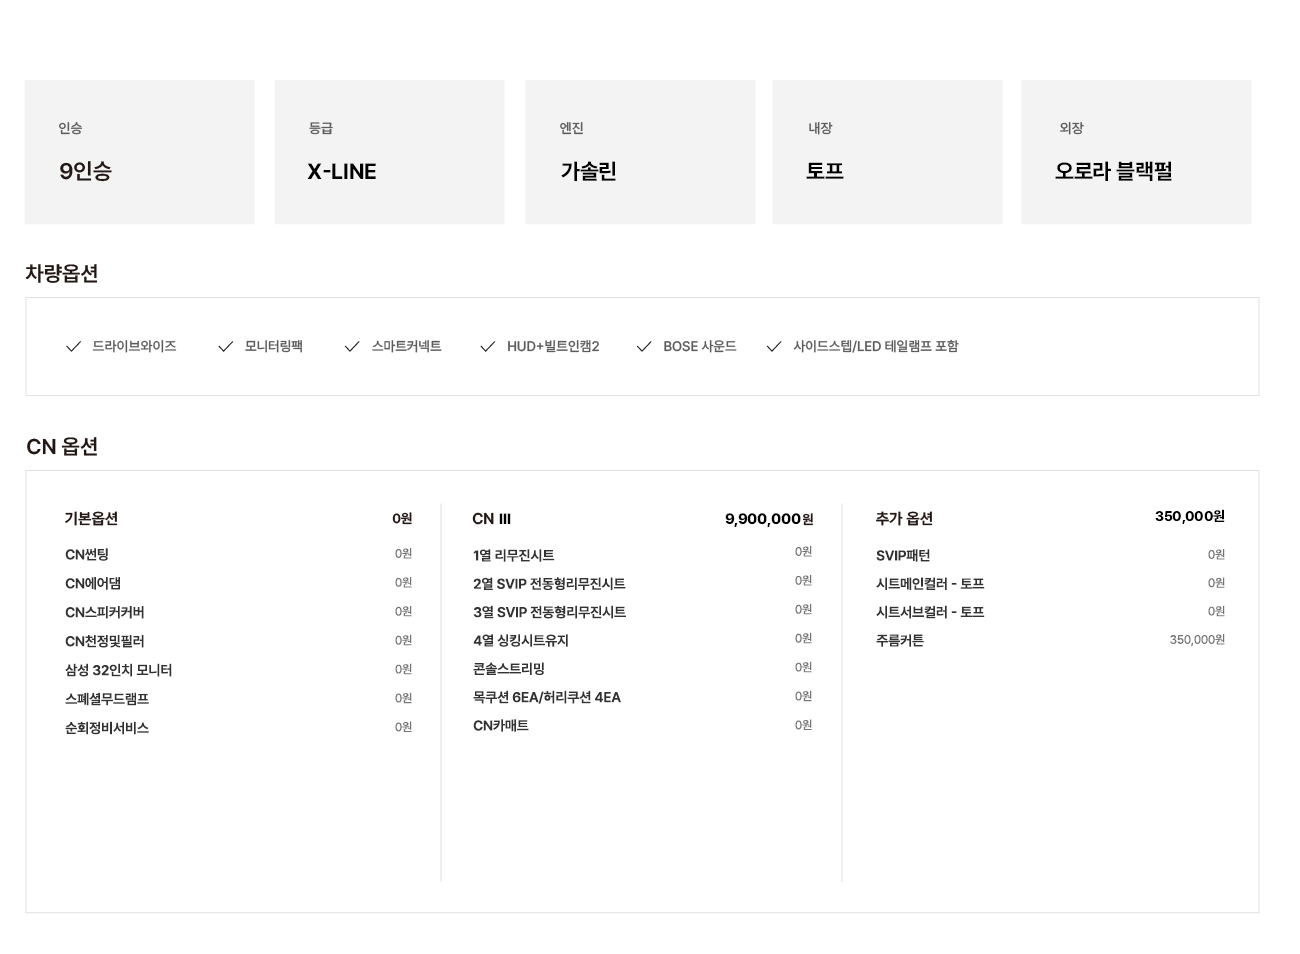Click the CN에어댐 option row
The image size is (1300, 954).
coord(238,584)
